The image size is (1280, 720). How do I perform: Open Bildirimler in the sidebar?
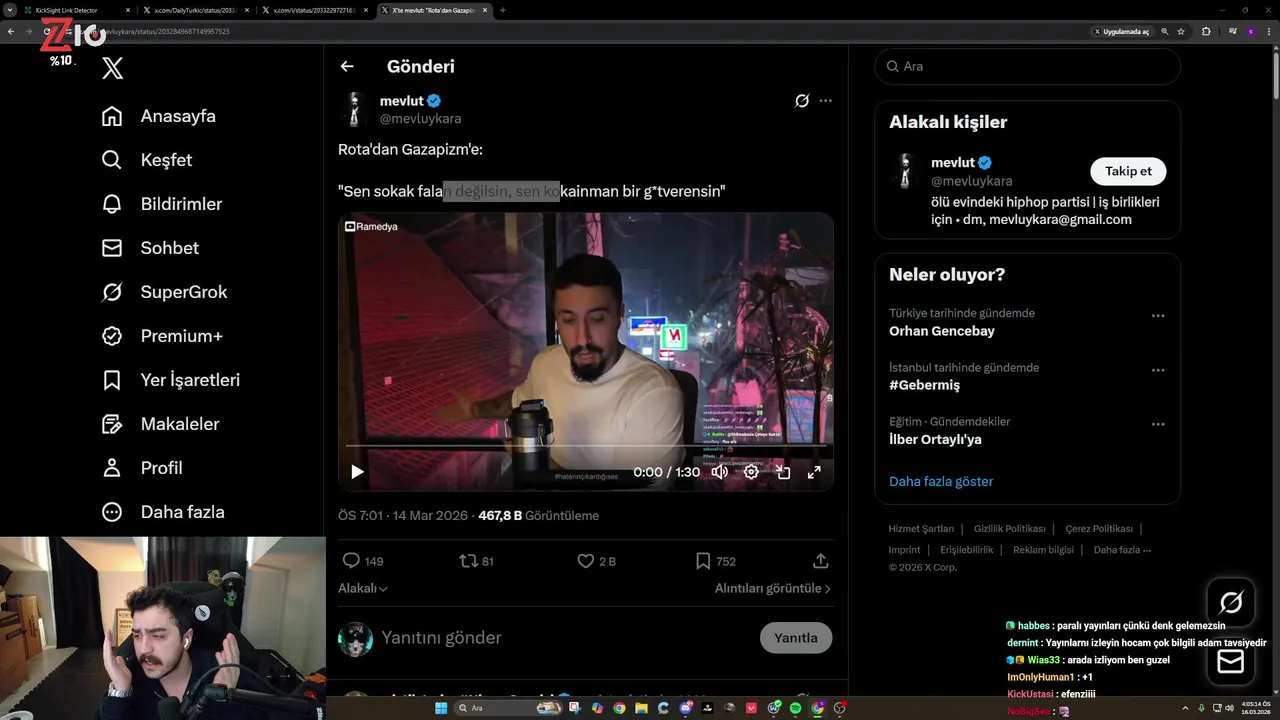(162, 204)
